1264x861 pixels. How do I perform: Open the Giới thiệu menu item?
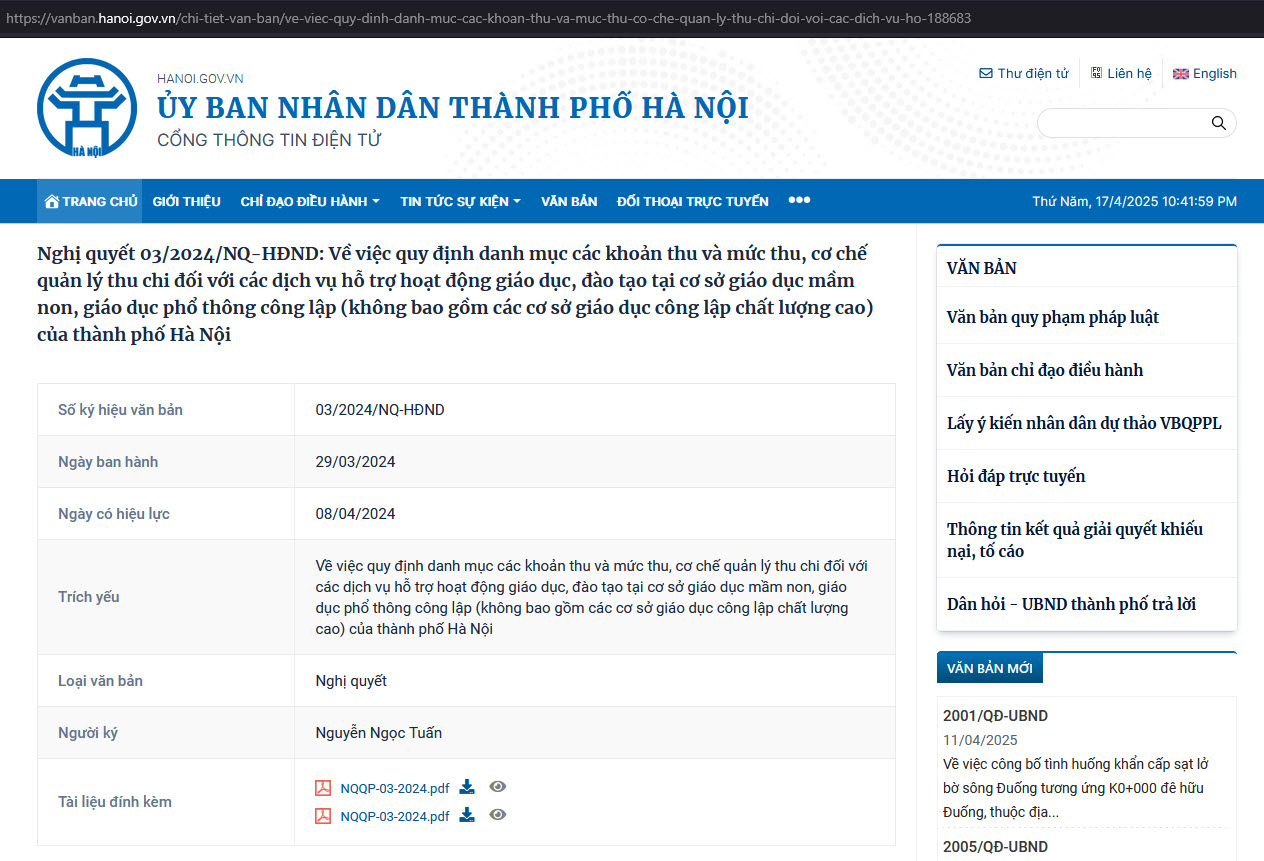pos(186,201)
